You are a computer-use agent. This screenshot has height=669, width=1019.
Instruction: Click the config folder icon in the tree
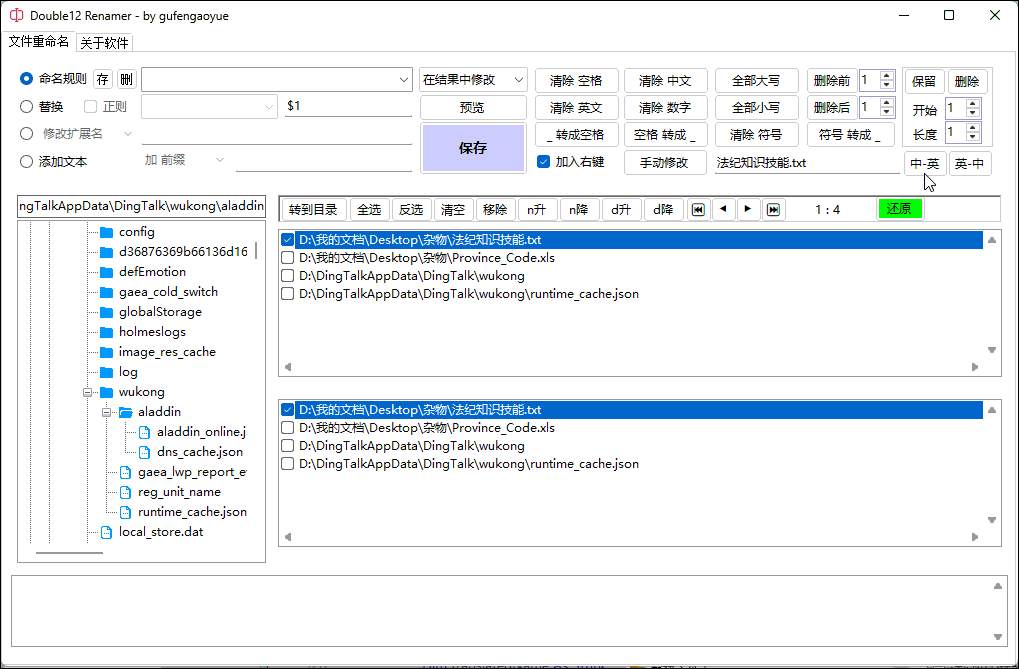click(x=106, y=232)
